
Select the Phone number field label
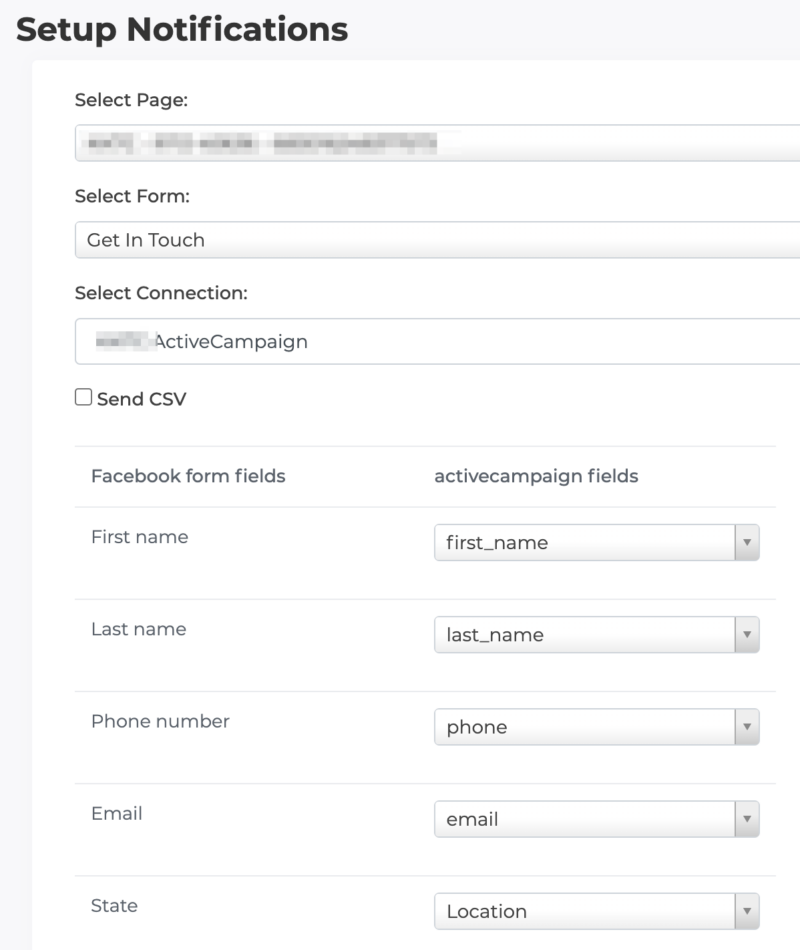(x=160, y=721)
